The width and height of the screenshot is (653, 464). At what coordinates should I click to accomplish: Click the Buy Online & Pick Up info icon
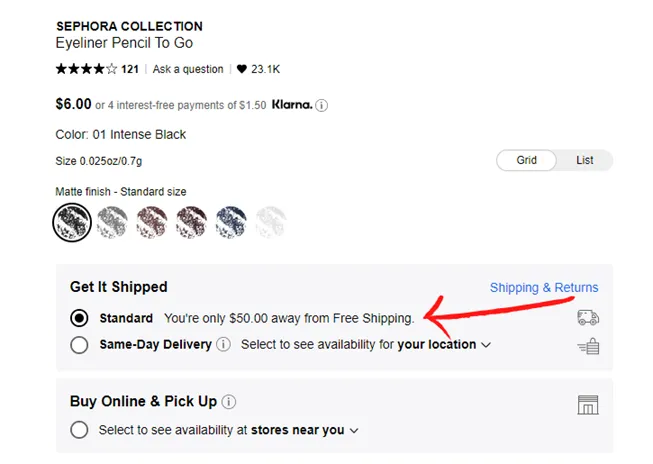pyautogui.click(x=229, y=402)
